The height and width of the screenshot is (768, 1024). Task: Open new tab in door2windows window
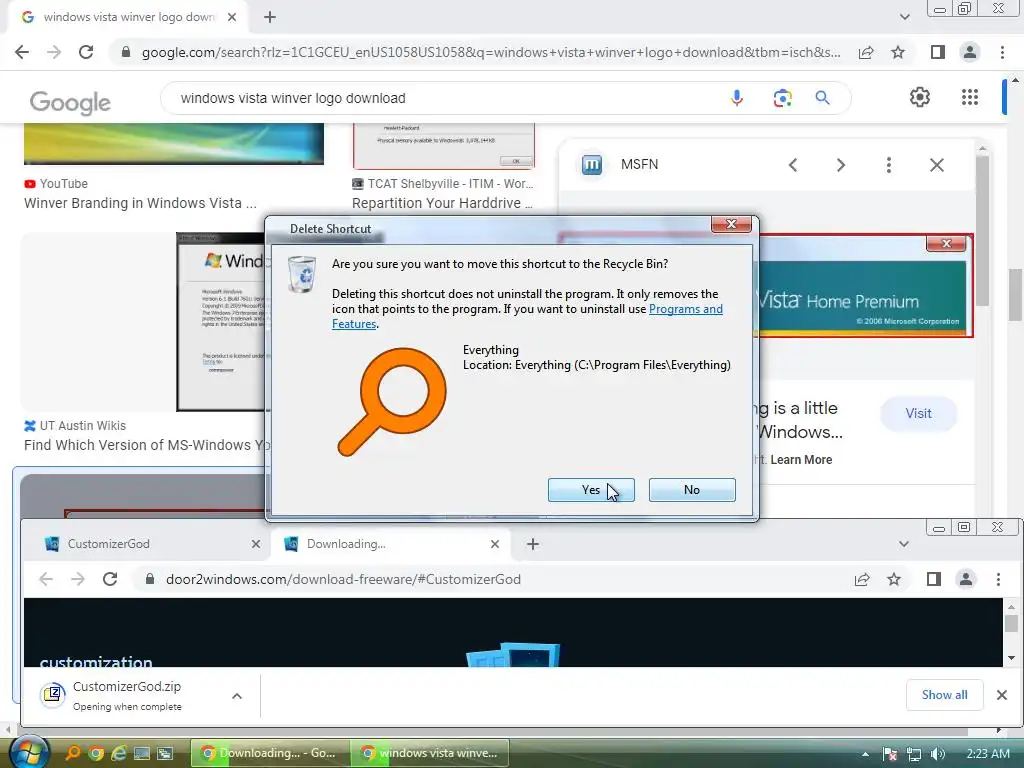[x=533, y=544]
